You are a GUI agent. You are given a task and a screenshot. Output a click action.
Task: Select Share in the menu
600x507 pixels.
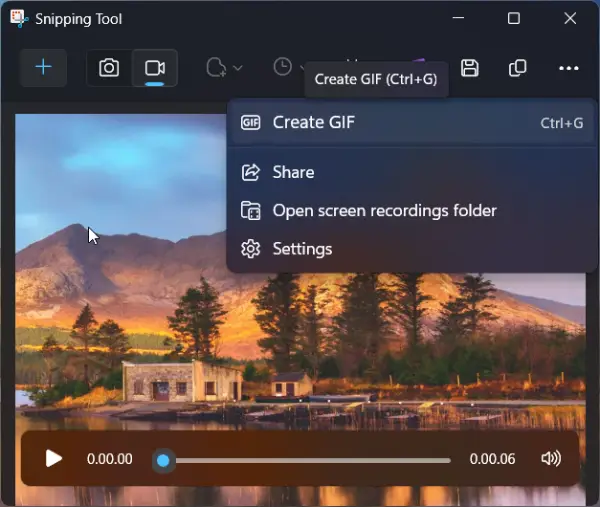click(x=412, y=172)
